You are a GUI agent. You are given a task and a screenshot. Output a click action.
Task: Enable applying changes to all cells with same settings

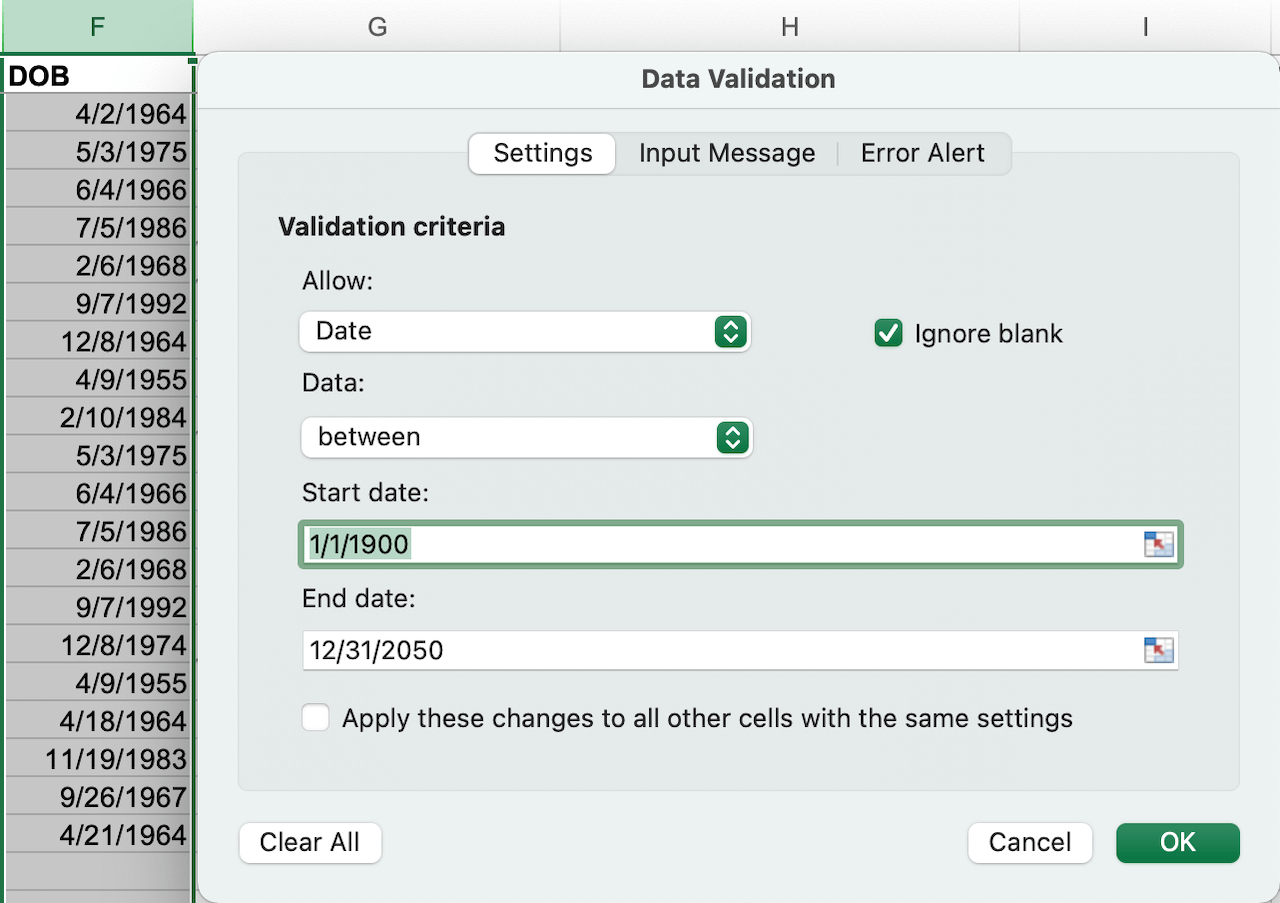coord(315,717)
